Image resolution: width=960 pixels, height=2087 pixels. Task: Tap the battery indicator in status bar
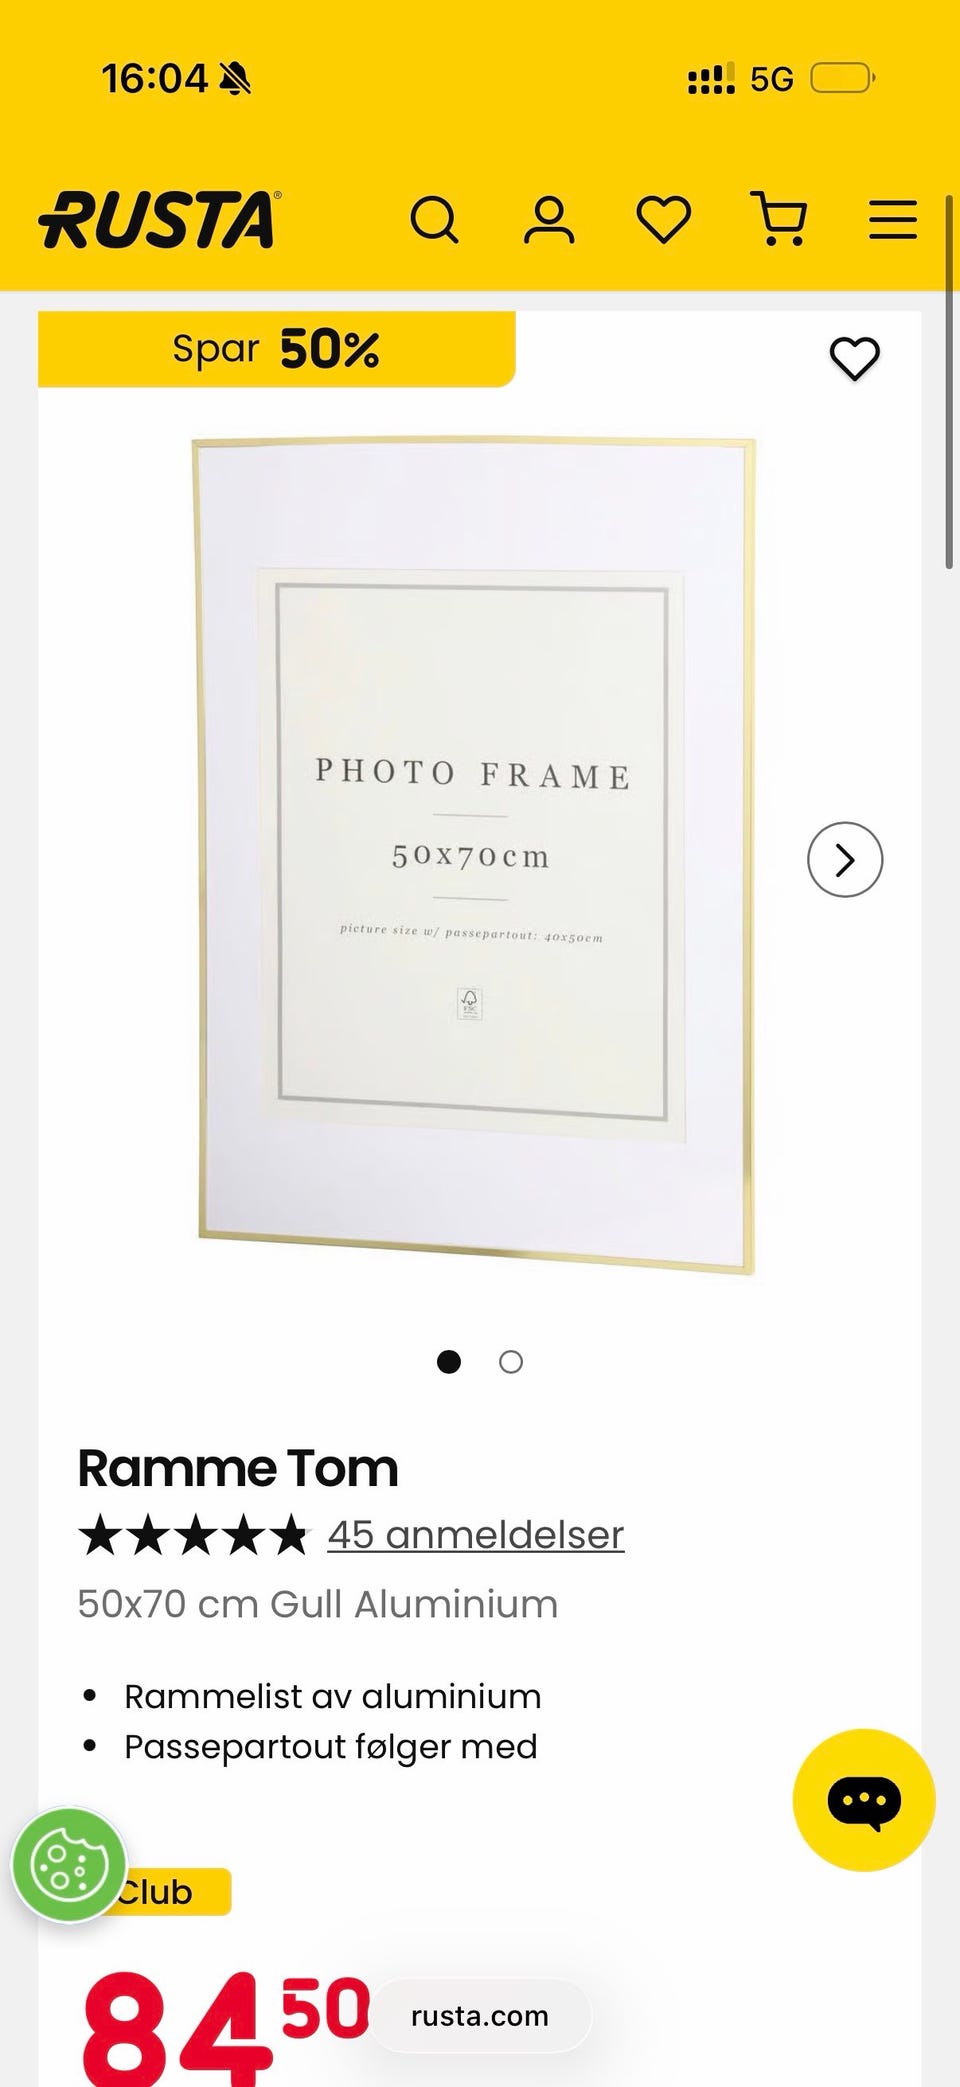pyautogui.click(x=842, y=78)
